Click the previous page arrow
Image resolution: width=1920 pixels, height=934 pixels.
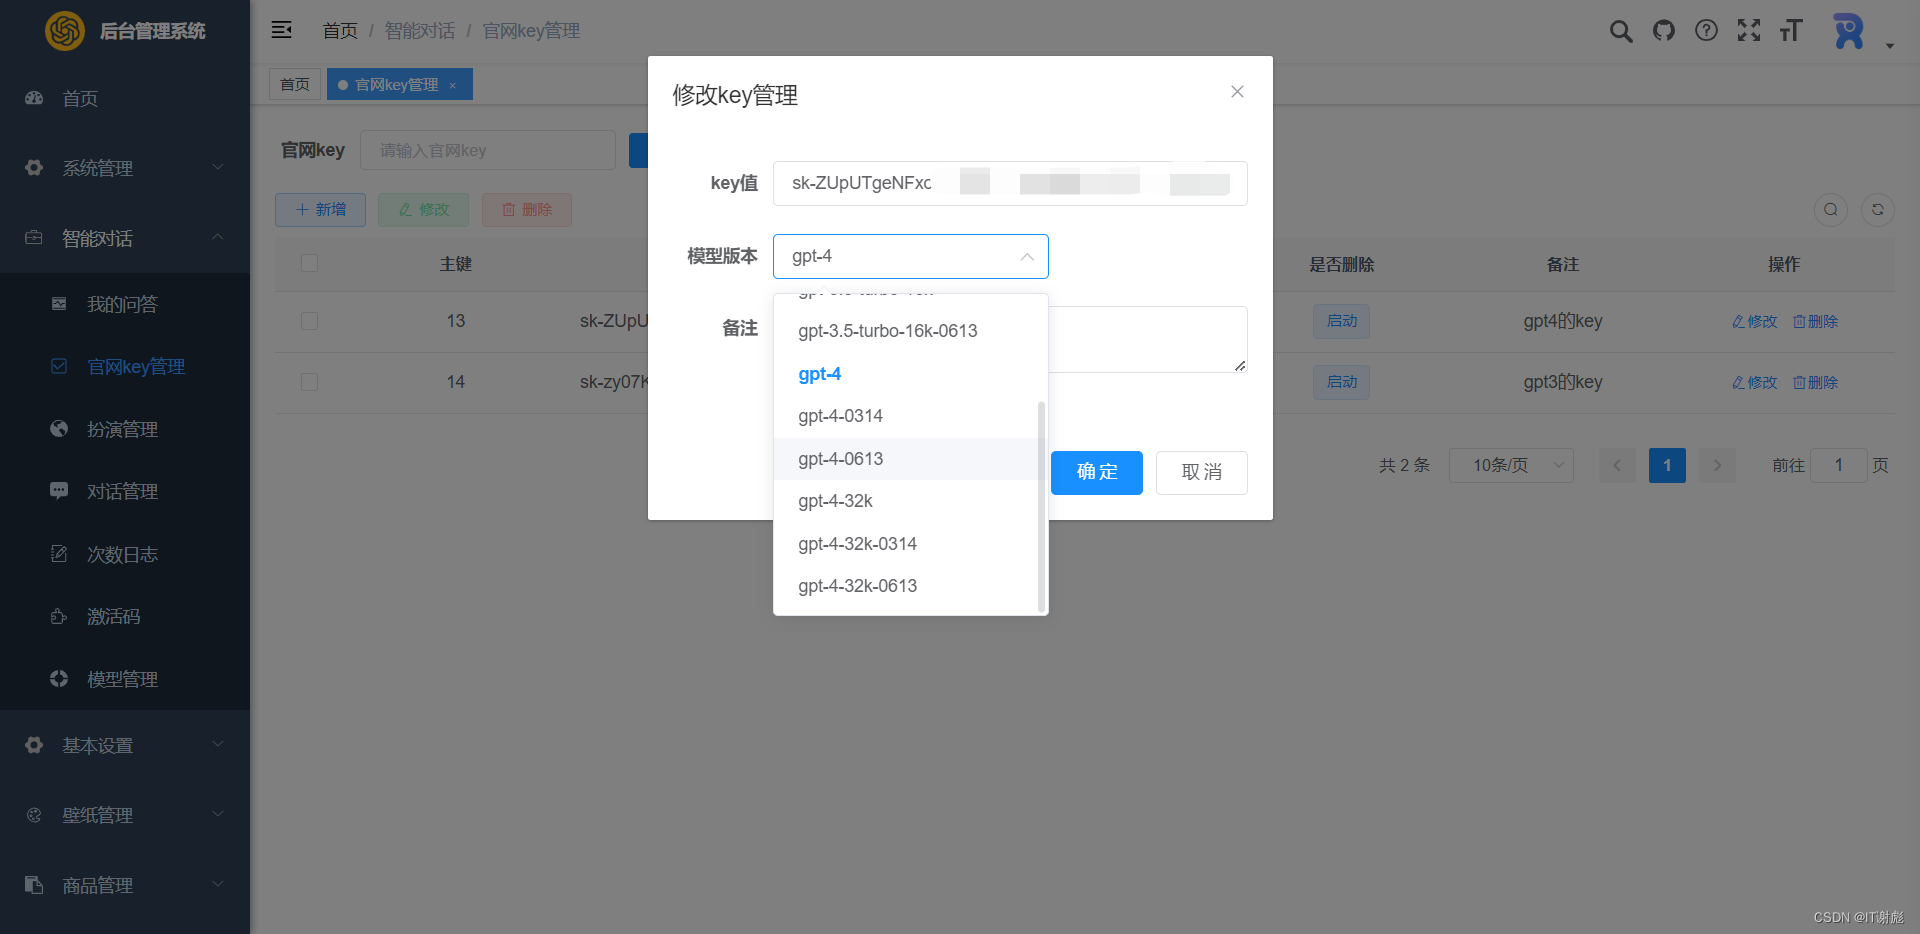coord(1617,465)
